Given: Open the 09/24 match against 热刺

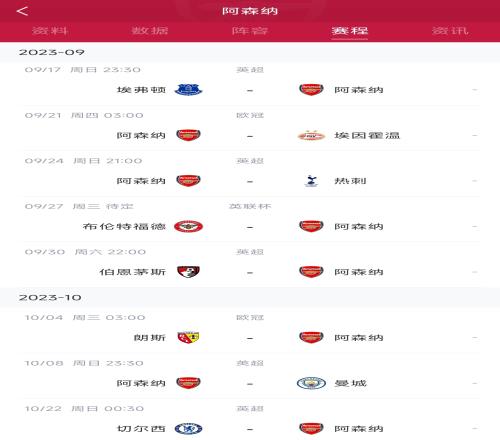Looking at the screenshot, I should click(252, 174).
